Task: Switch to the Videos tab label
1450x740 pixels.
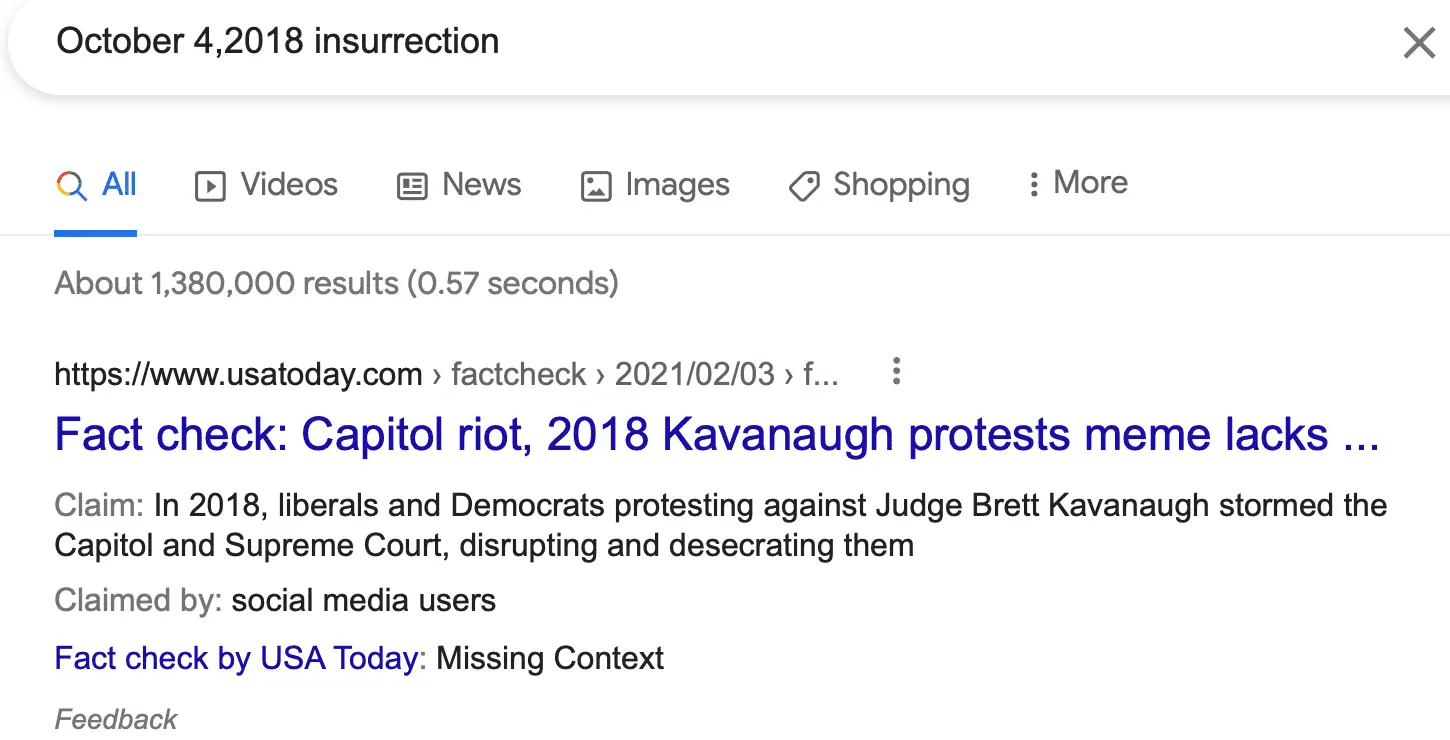Action: pos(289,185)
